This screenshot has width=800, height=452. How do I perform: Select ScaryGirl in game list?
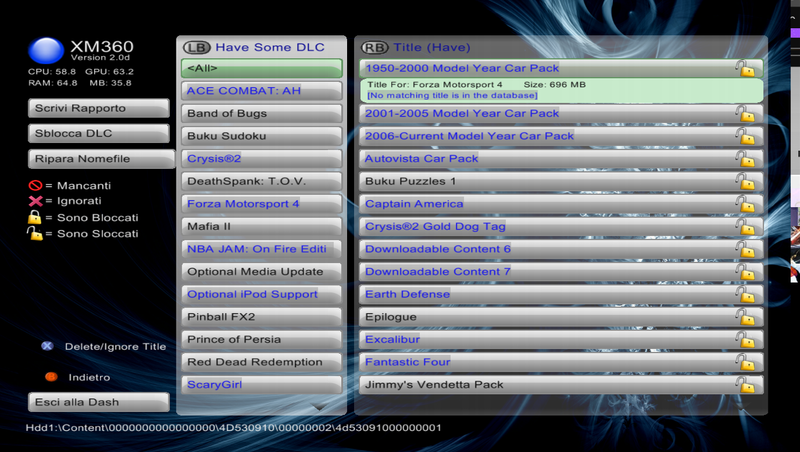pyautogui.click(x=261, y=385)
